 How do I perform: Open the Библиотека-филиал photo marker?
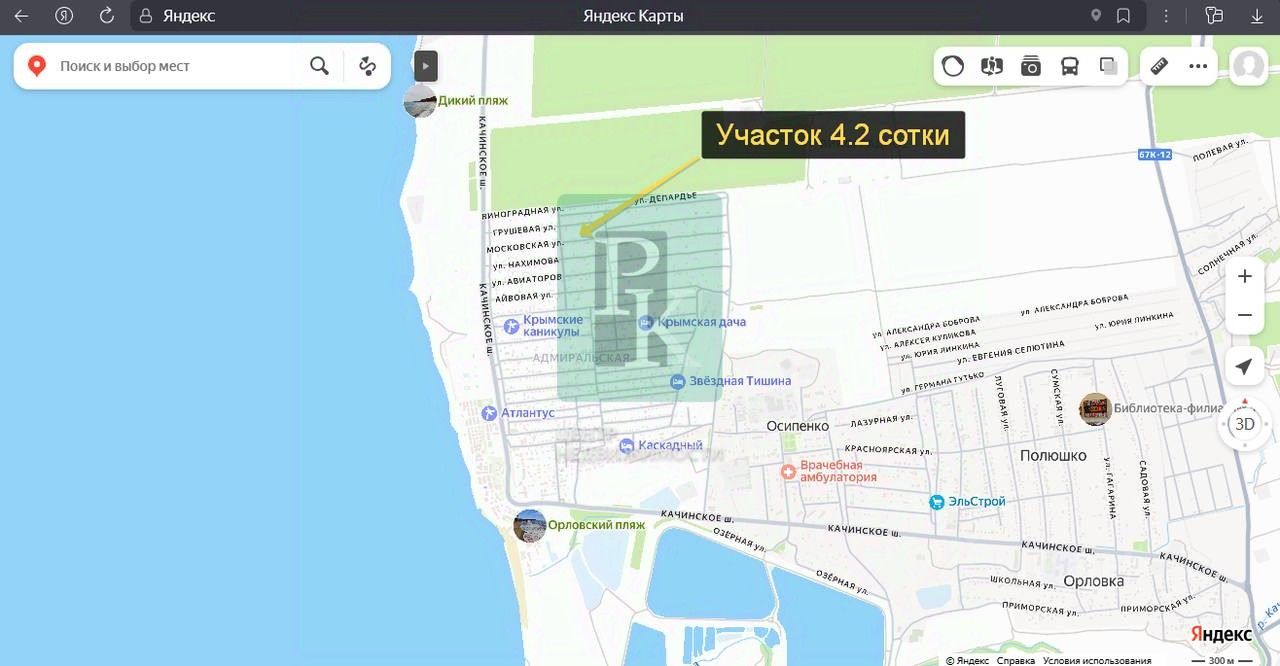pos(1095,409)
